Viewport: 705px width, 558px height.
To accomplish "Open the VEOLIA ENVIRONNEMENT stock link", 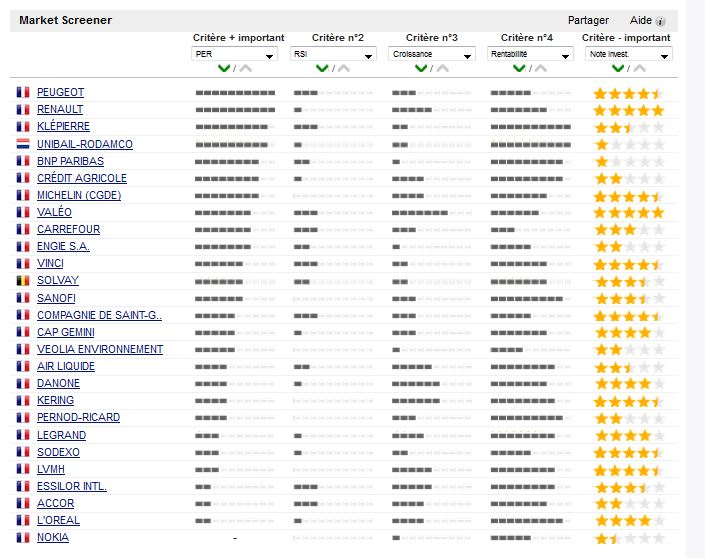I will [x=100, y=349].
